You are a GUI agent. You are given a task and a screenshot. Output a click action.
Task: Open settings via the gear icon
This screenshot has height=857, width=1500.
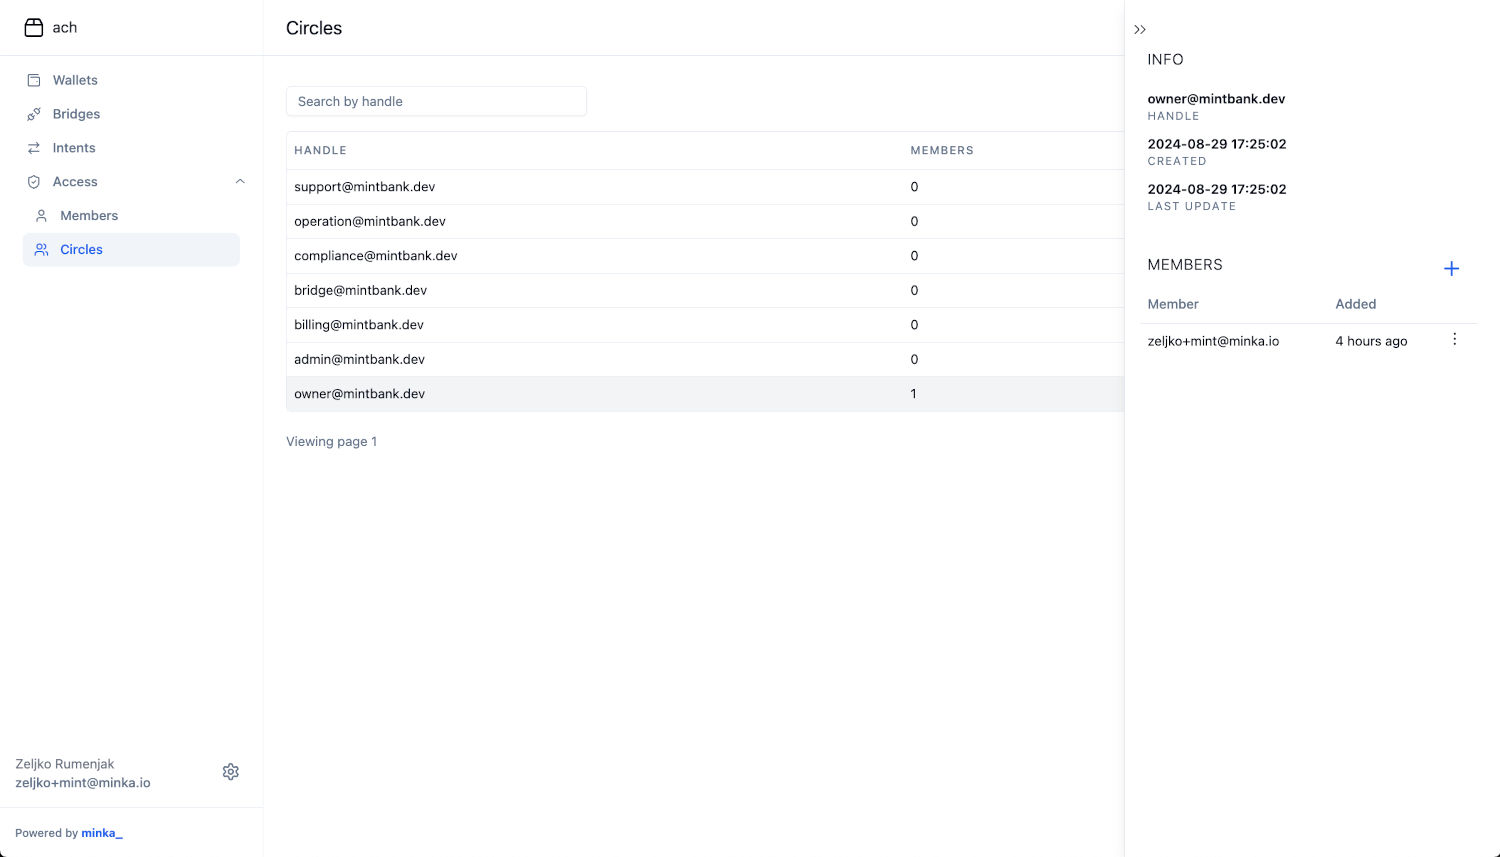click(x=231, y=772)
